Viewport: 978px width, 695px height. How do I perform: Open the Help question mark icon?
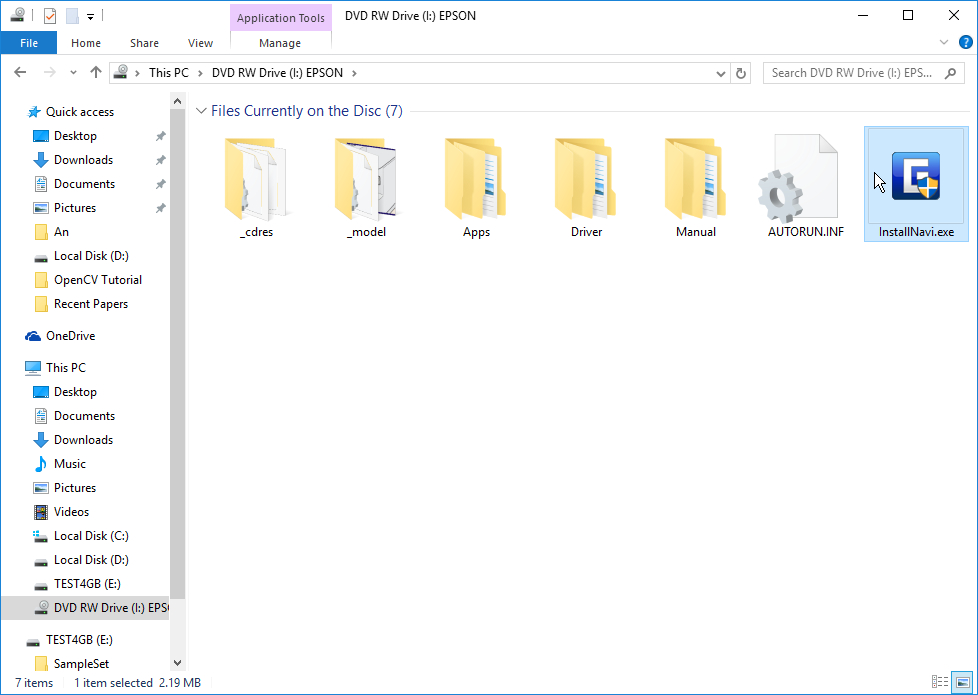(x=965, y=42)
